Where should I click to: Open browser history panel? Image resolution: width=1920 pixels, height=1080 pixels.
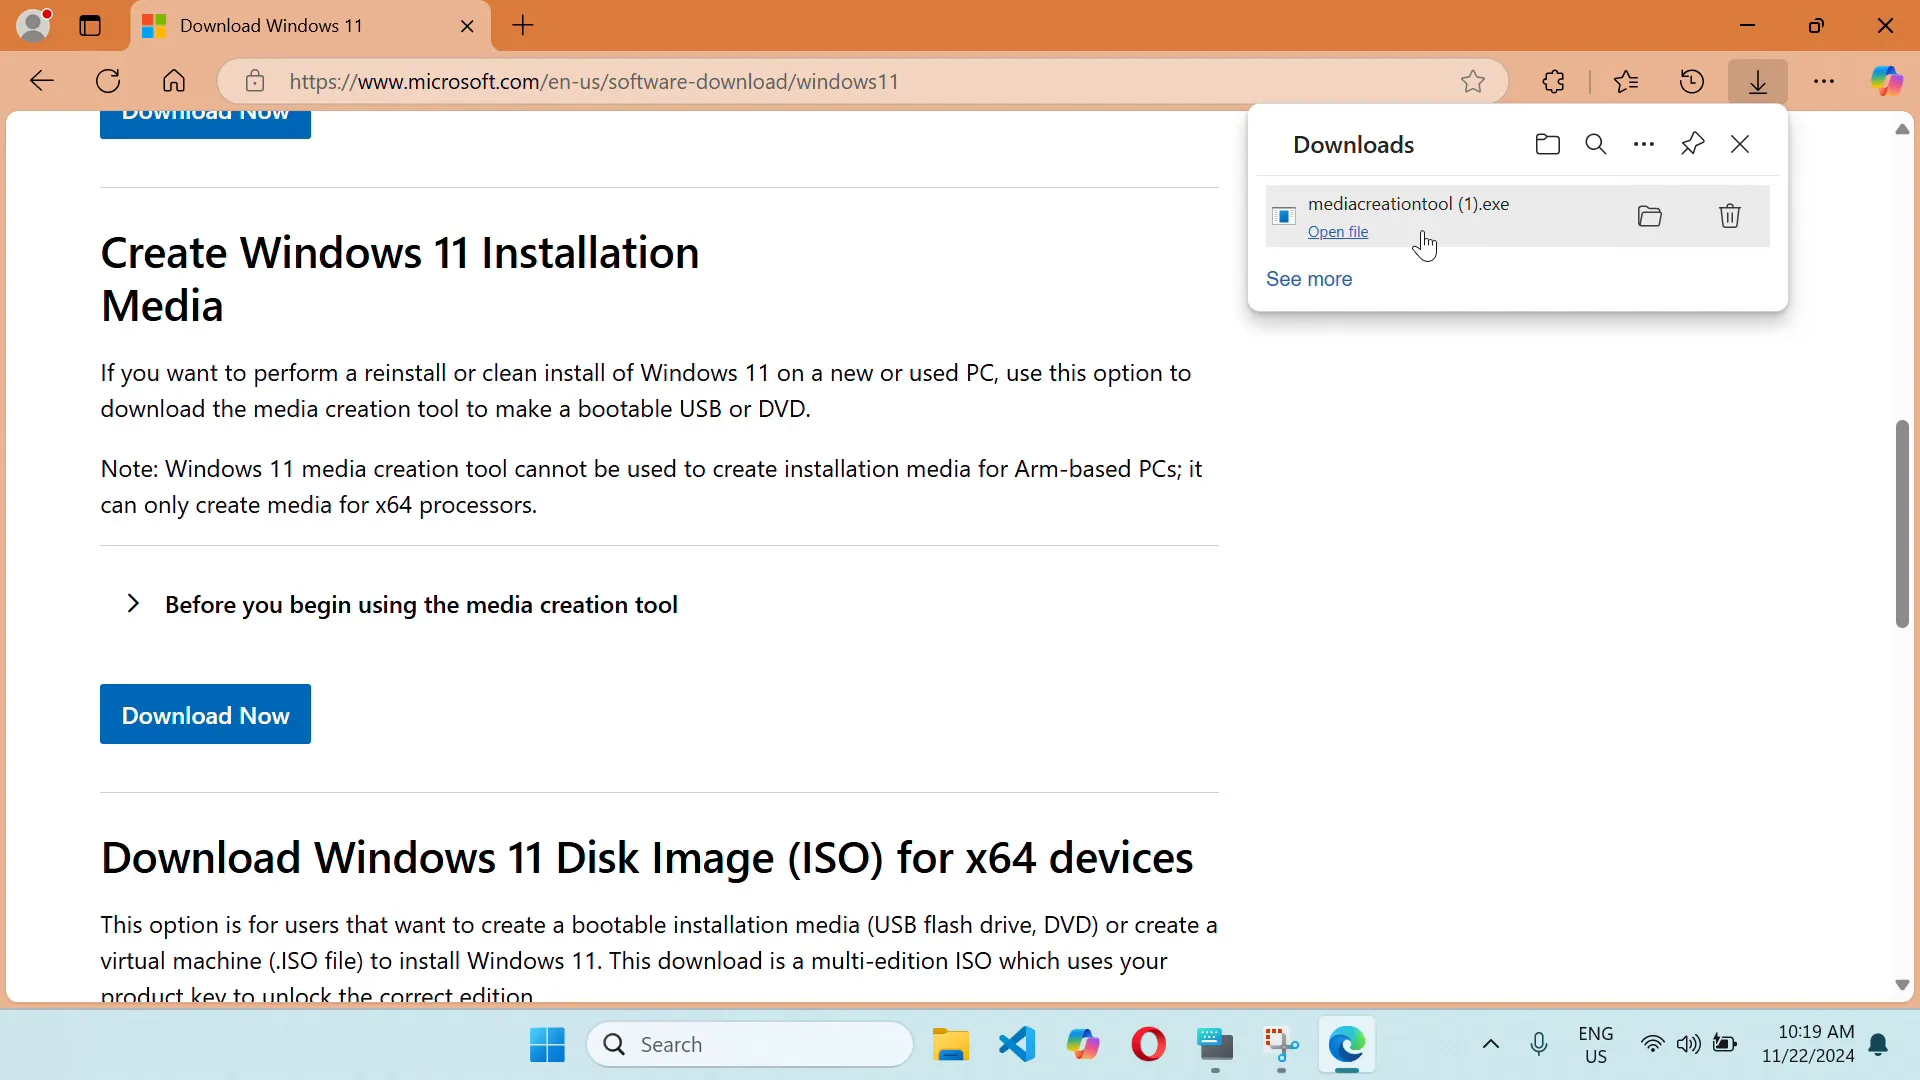[1693, 82]
